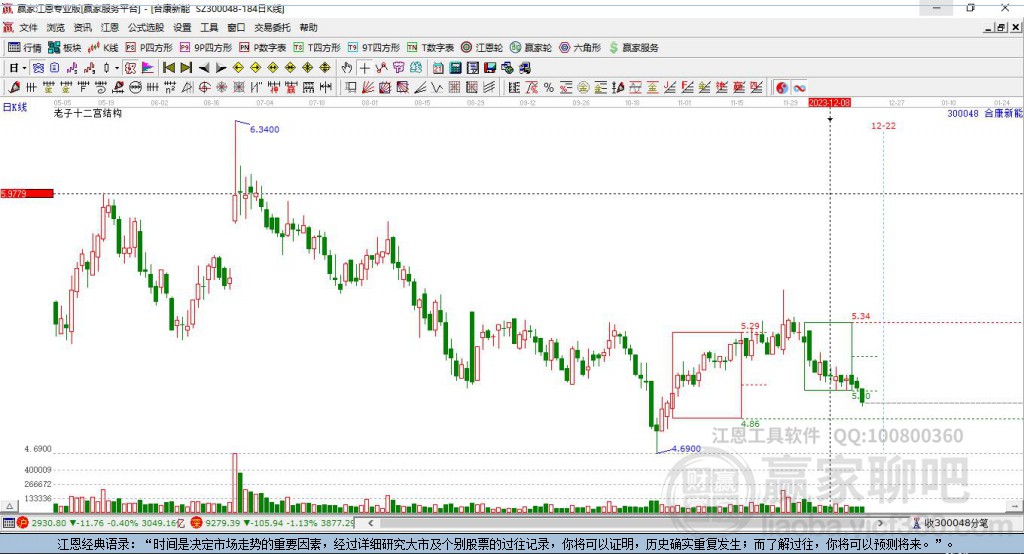Click the percent sign tool icon
The image size is (1024, 554).
[x=549, y=88]
